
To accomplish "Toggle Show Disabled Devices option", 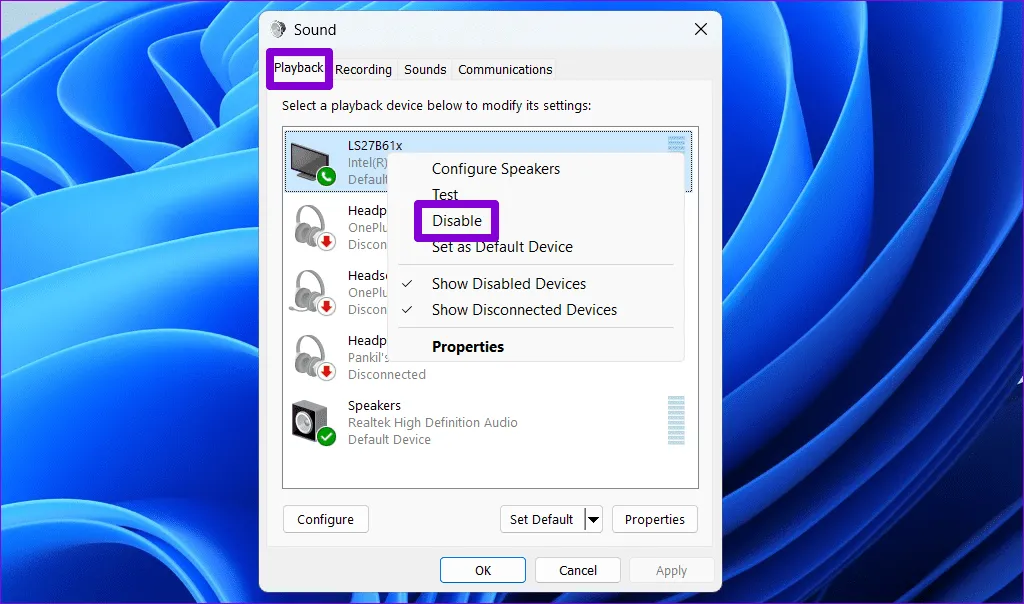I will point(508,284).
